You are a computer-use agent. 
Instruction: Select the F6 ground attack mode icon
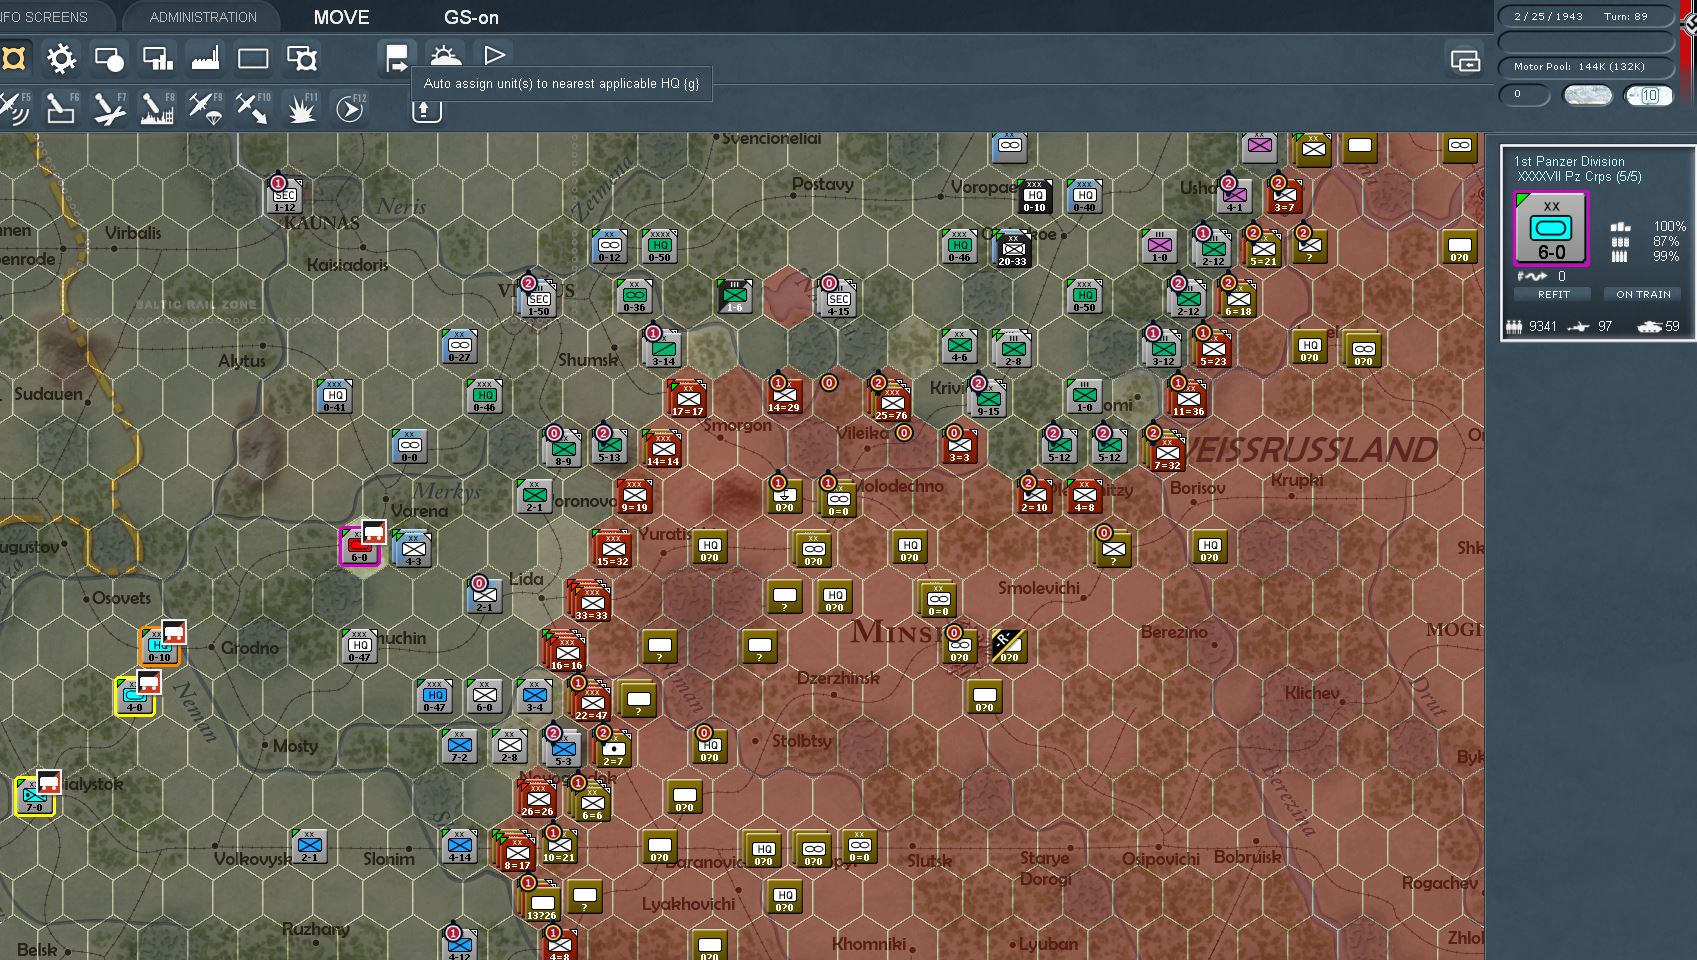point(61,108)
